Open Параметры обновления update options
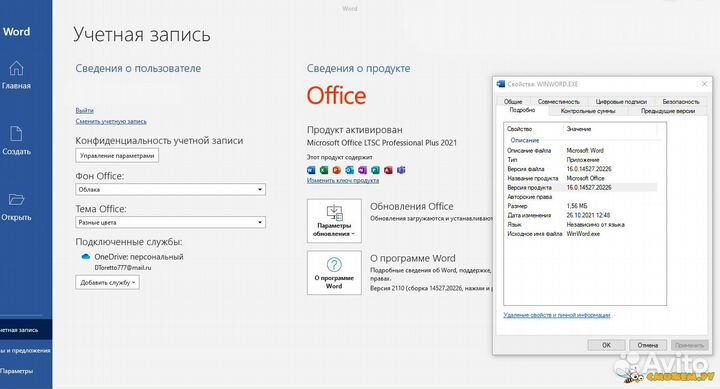 (x=334, y=221)
